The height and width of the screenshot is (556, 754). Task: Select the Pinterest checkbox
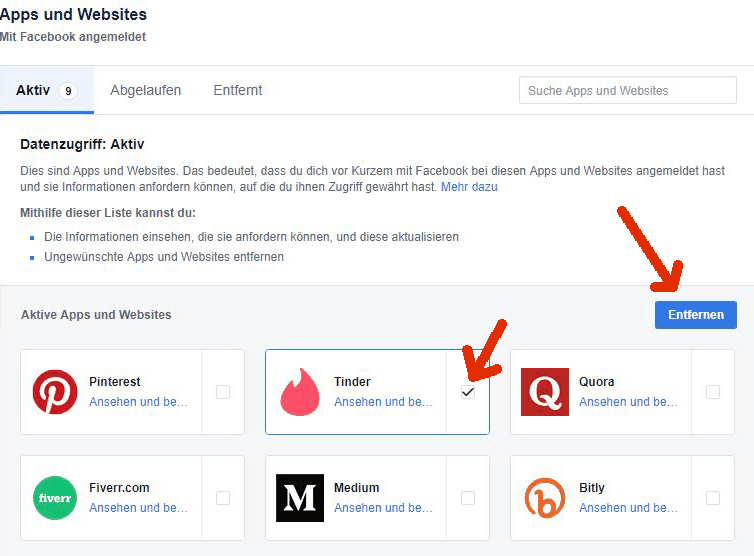coord(223,392)
